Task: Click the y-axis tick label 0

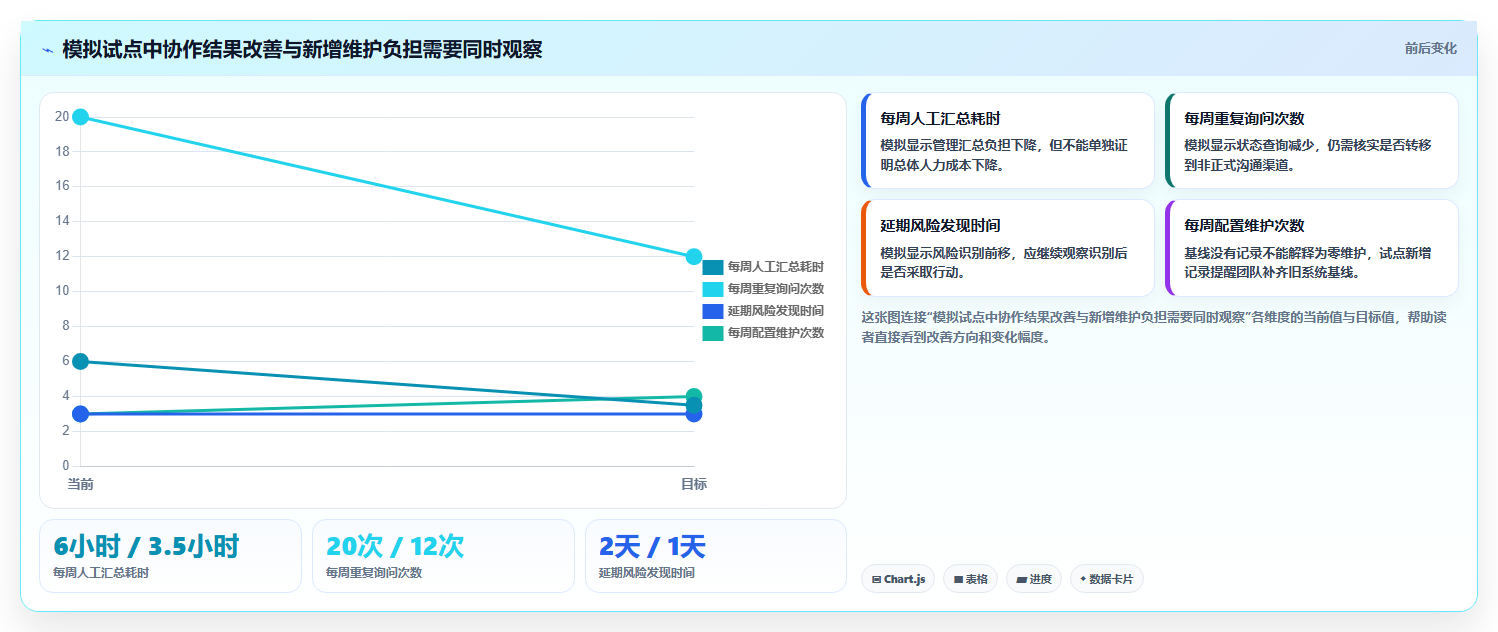Action: 66,466
